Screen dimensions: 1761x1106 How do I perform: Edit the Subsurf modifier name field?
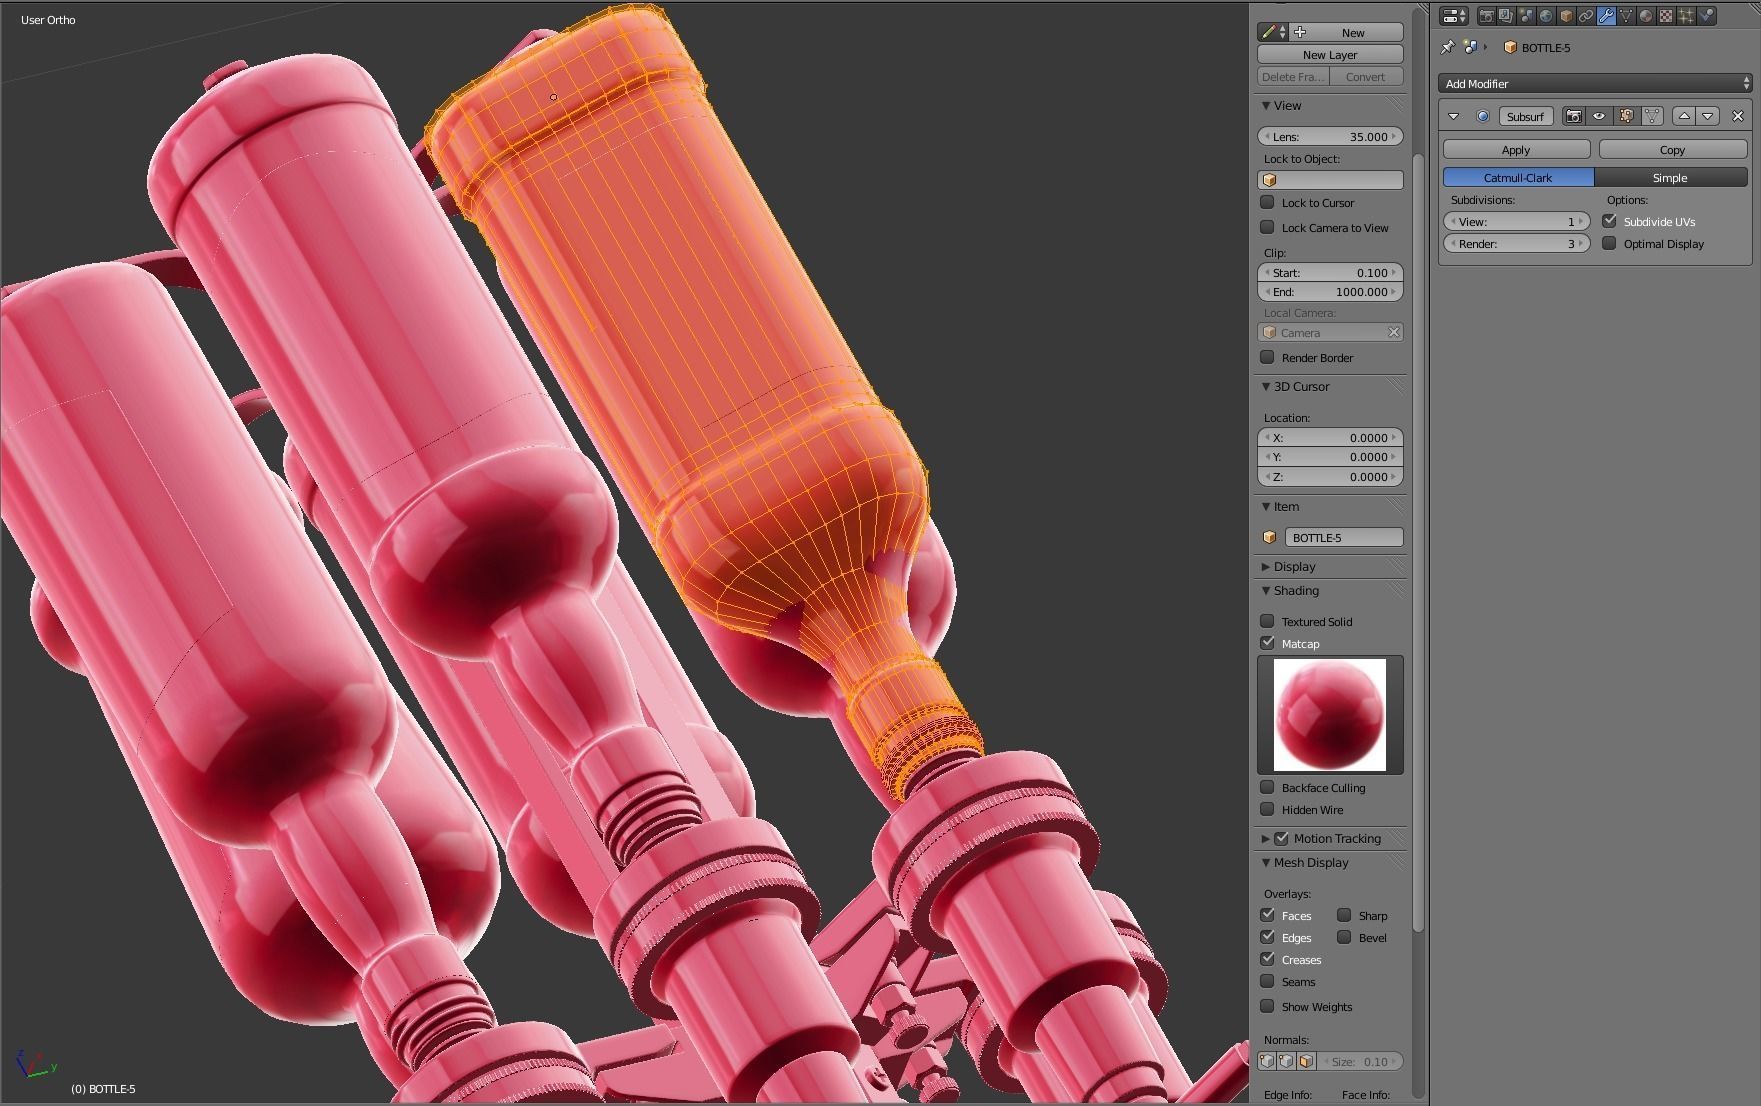[x=1526, y=117]
